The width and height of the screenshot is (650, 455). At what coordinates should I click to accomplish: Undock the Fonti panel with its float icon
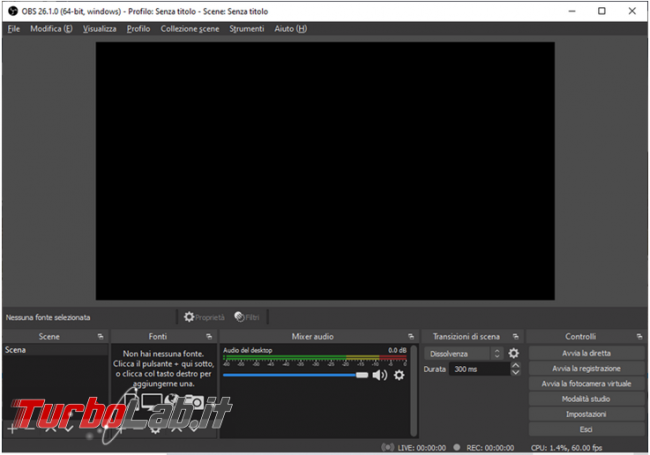(x=209, y=336)
